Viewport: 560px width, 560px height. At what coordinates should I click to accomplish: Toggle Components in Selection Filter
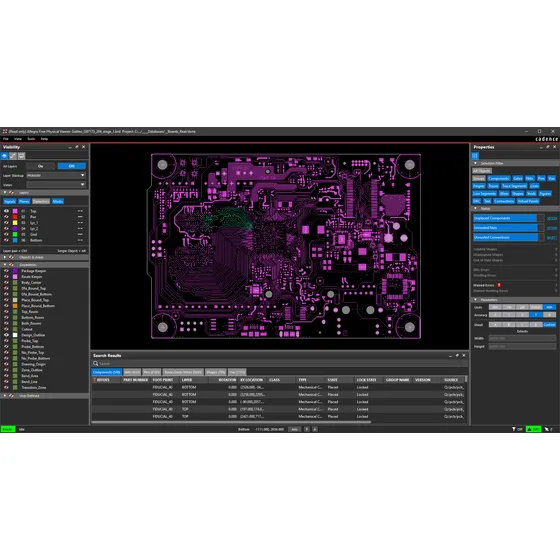click(499, 178)
